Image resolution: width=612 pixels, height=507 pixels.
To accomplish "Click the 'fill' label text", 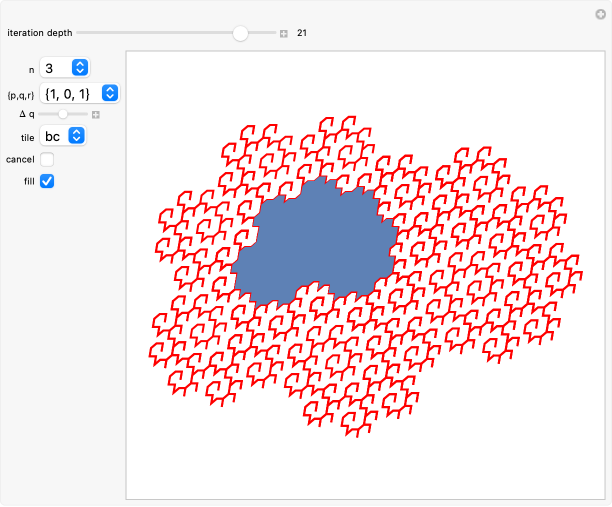I will click(29, 181).
